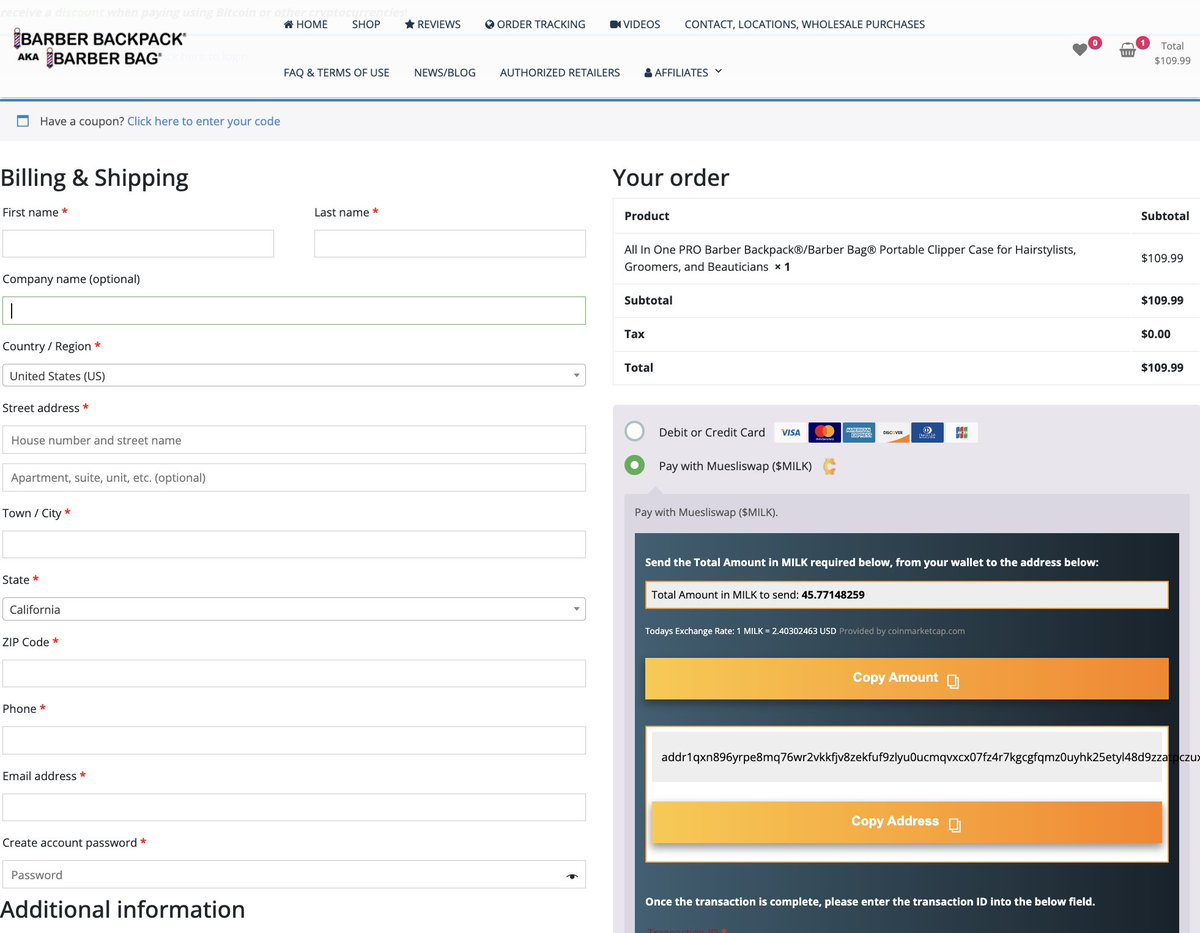
Task: Open the News/Blog menu item
Action: click(445, 73)
